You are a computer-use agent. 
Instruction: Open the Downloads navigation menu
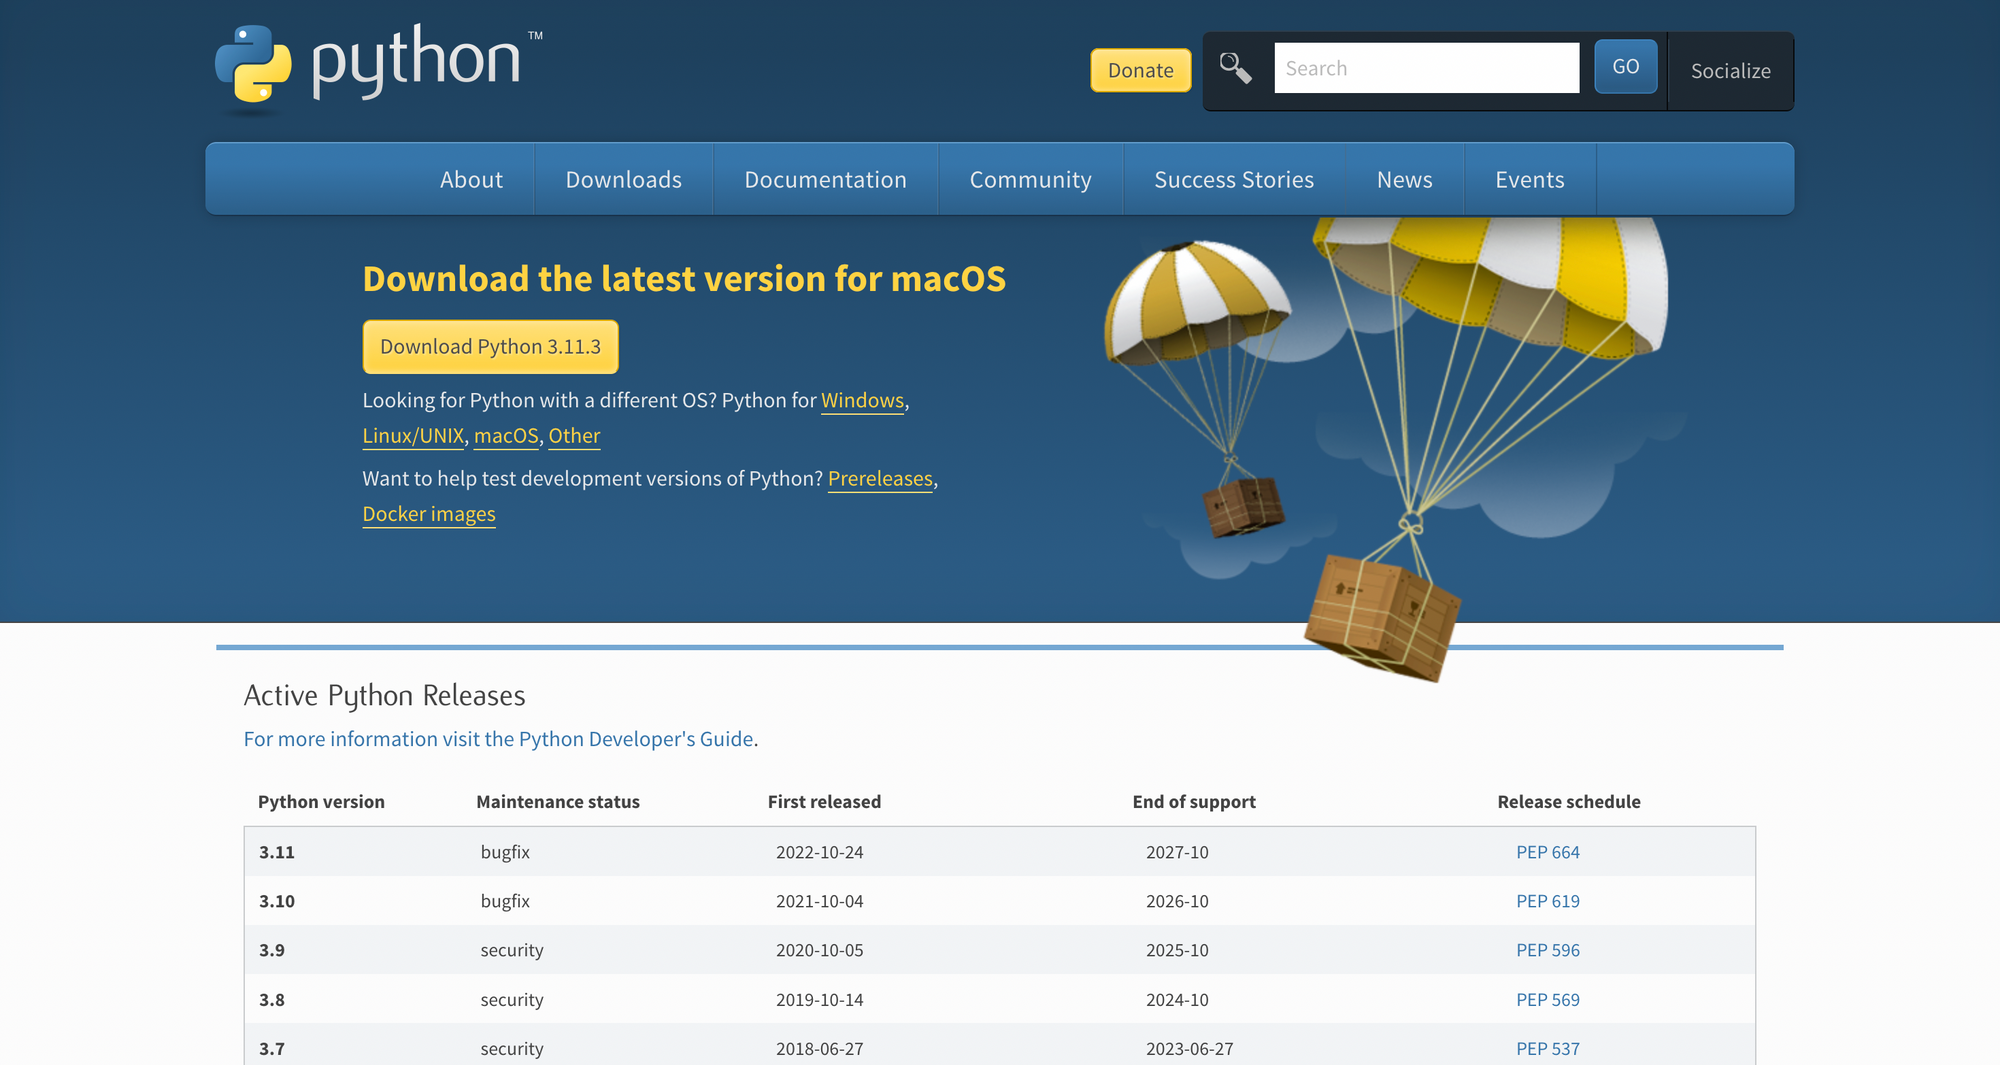pyautogui.click(x=623, y=180)
